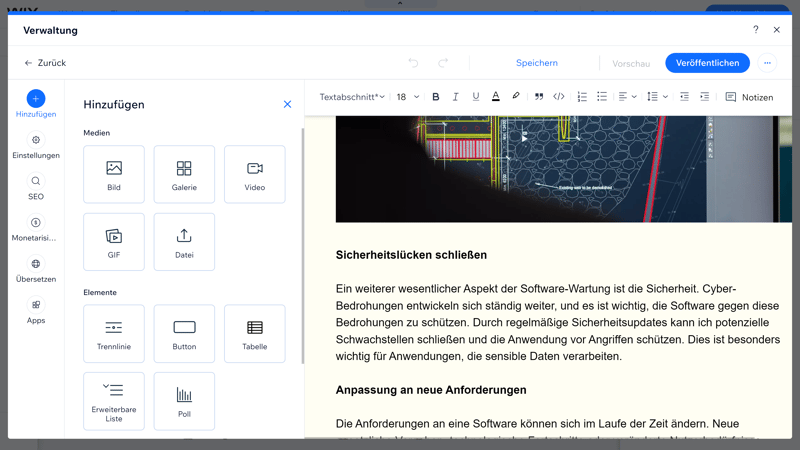Open the text color picker
Screen dimensions: 800x450
[x=496, y=97]
